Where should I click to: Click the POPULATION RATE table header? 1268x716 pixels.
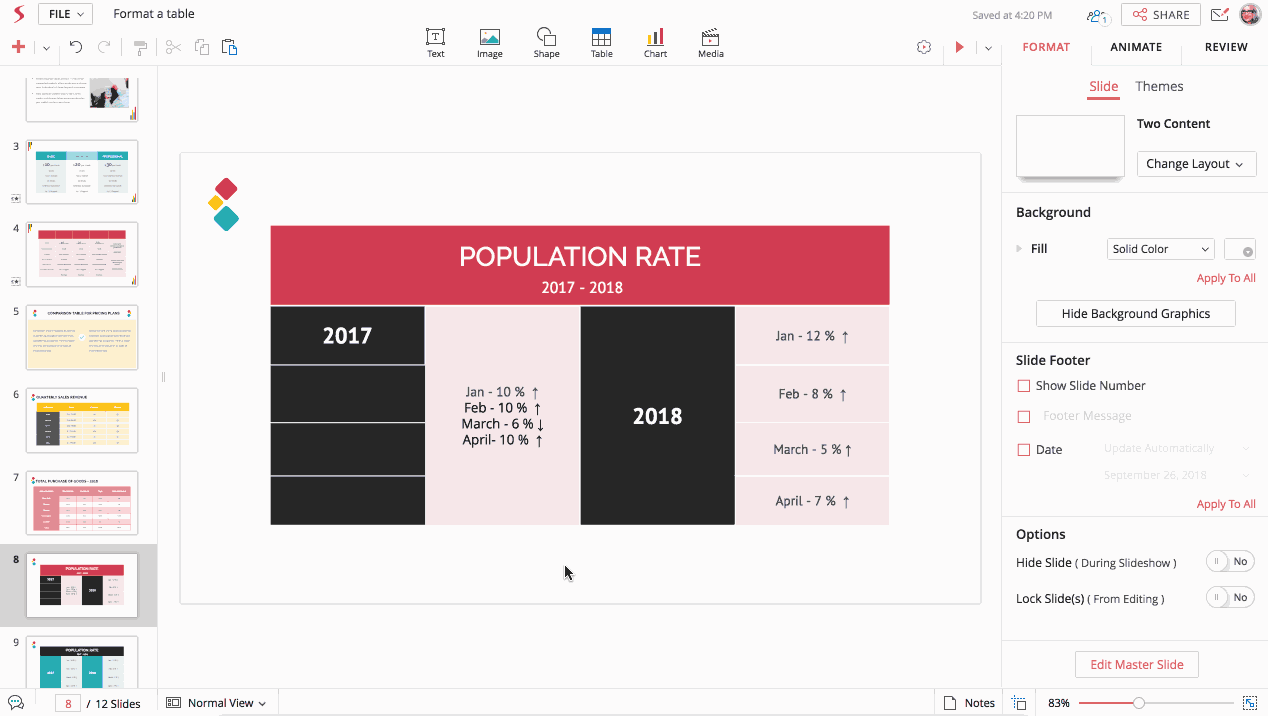tap(580, 265)
